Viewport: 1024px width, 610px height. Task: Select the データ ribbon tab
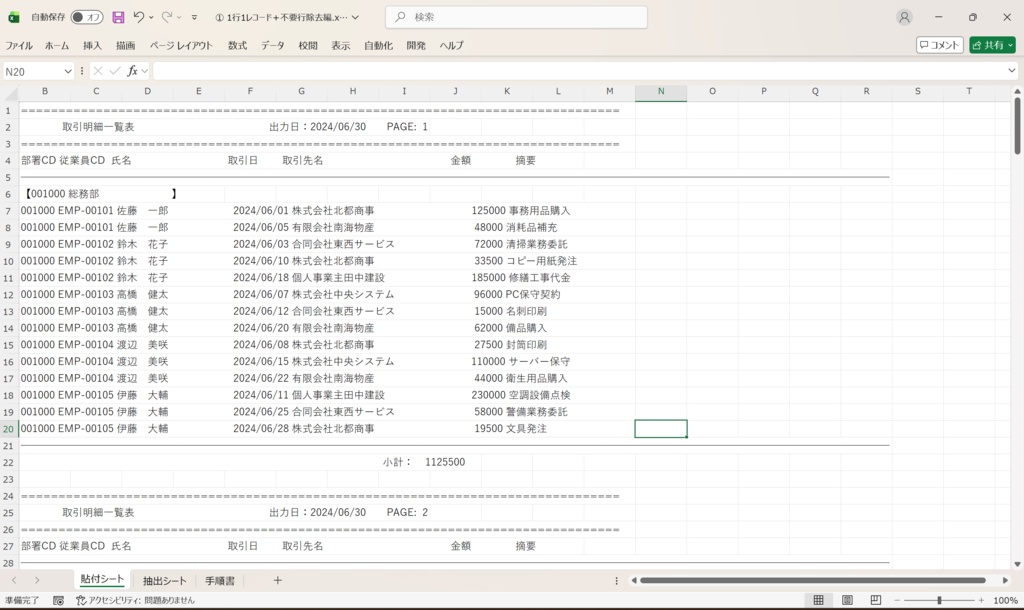tap(272, 46)
